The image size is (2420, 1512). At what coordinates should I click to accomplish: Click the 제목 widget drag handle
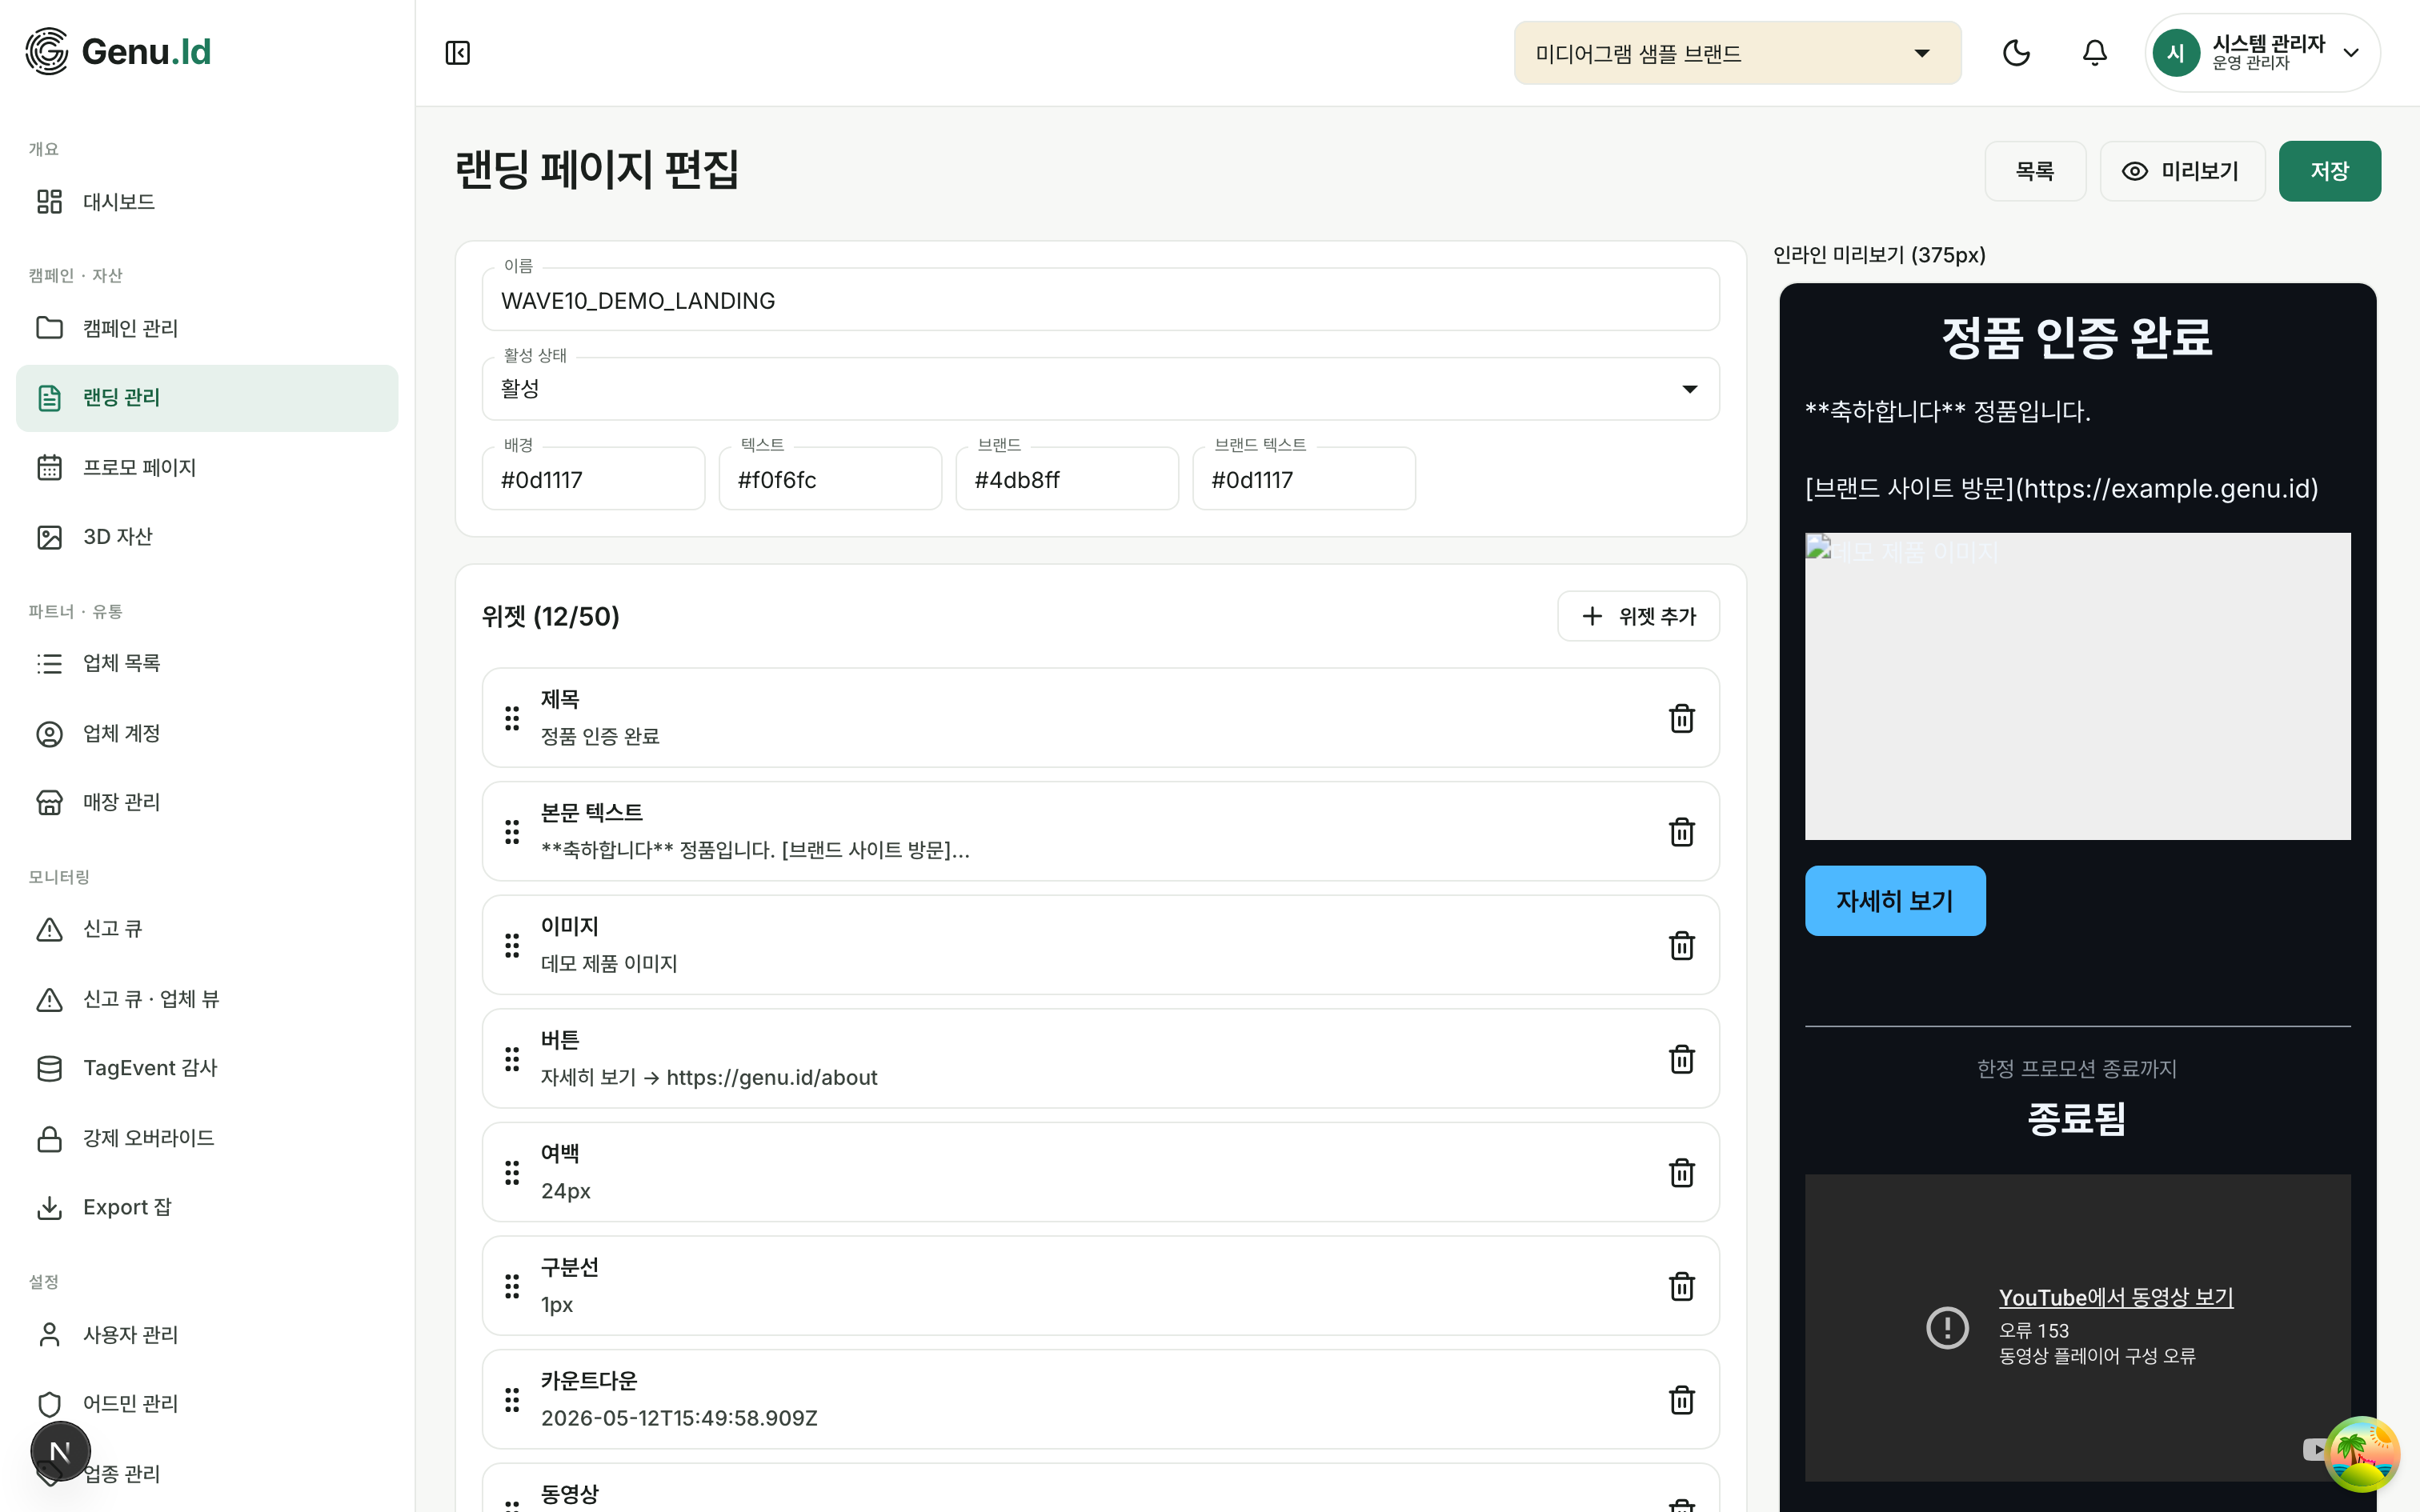(512, 718)
